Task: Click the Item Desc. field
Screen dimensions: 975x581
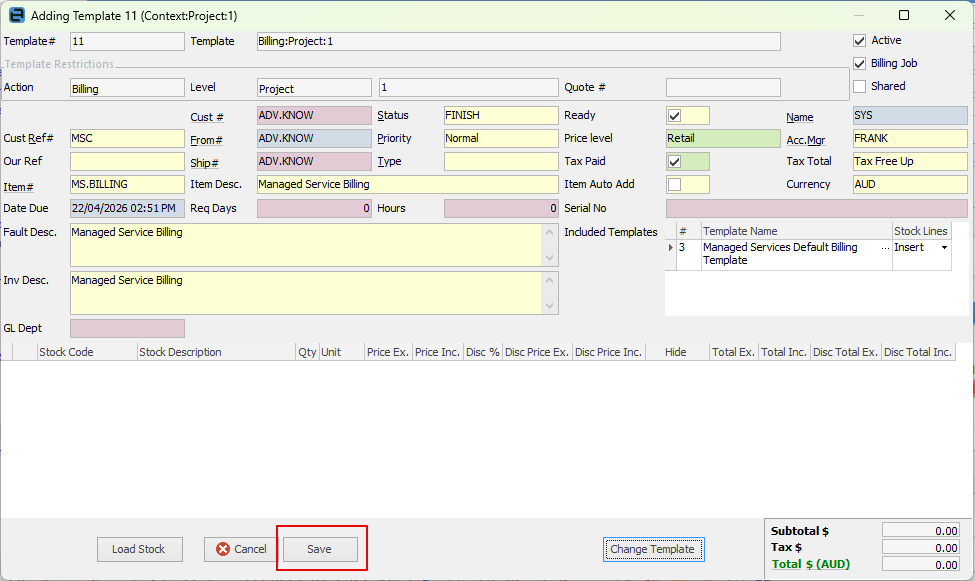Action: point(408,185)
